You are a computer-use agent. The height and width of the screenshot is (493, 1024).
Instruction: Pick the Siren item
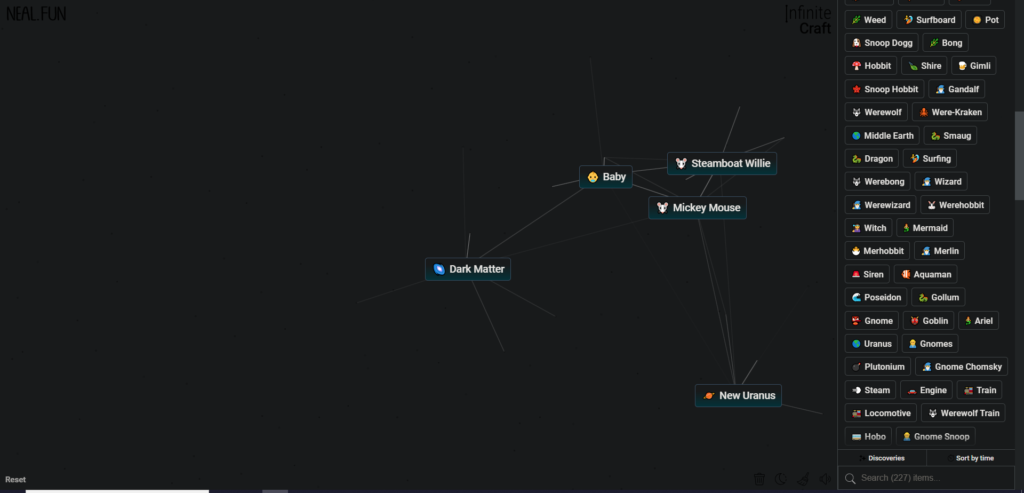coord(867,274)
